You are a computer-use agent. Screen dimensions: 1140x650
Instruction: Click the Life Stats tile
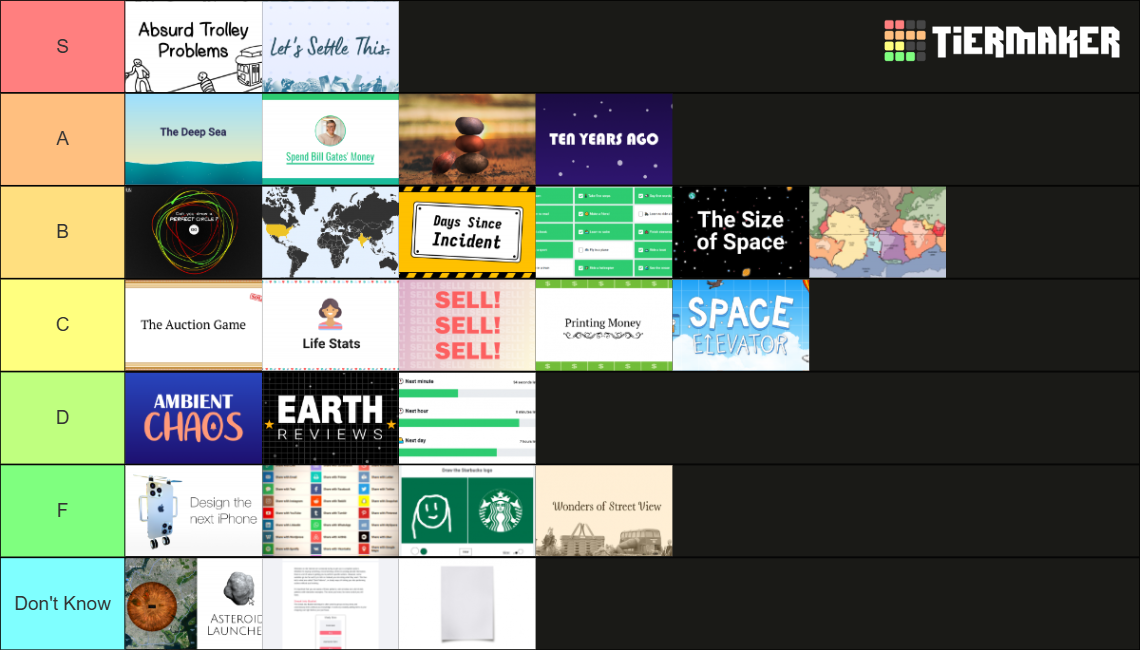pos(330,325)
